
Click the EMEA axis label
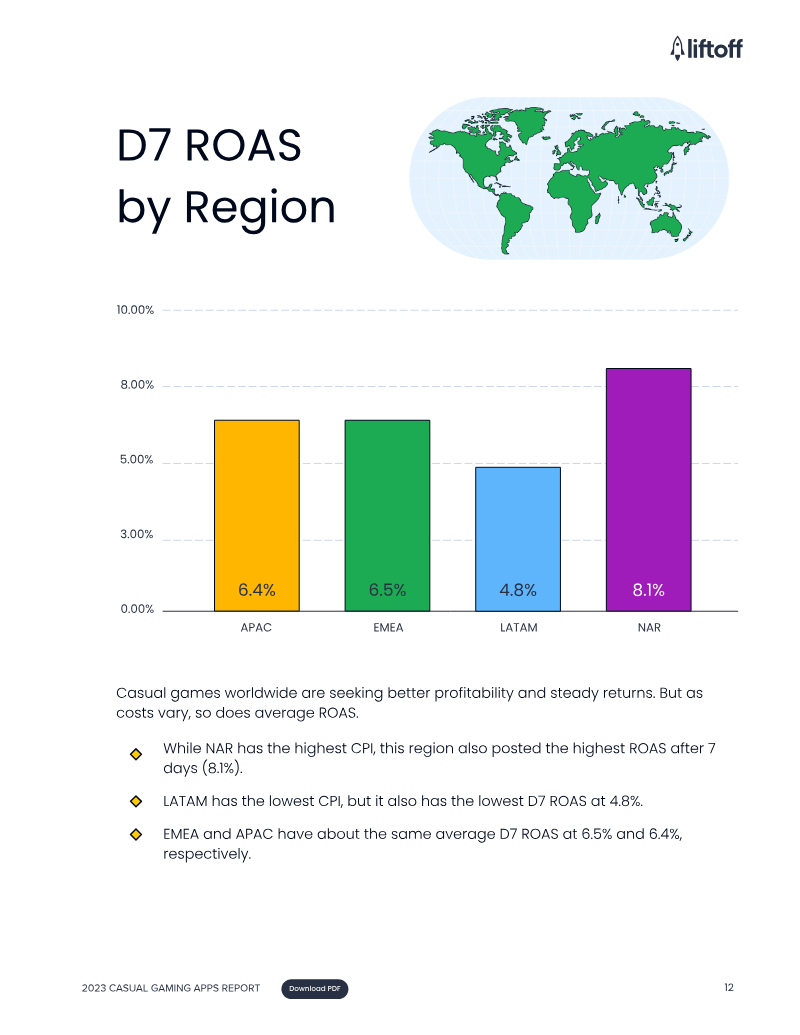coord(388,627)
